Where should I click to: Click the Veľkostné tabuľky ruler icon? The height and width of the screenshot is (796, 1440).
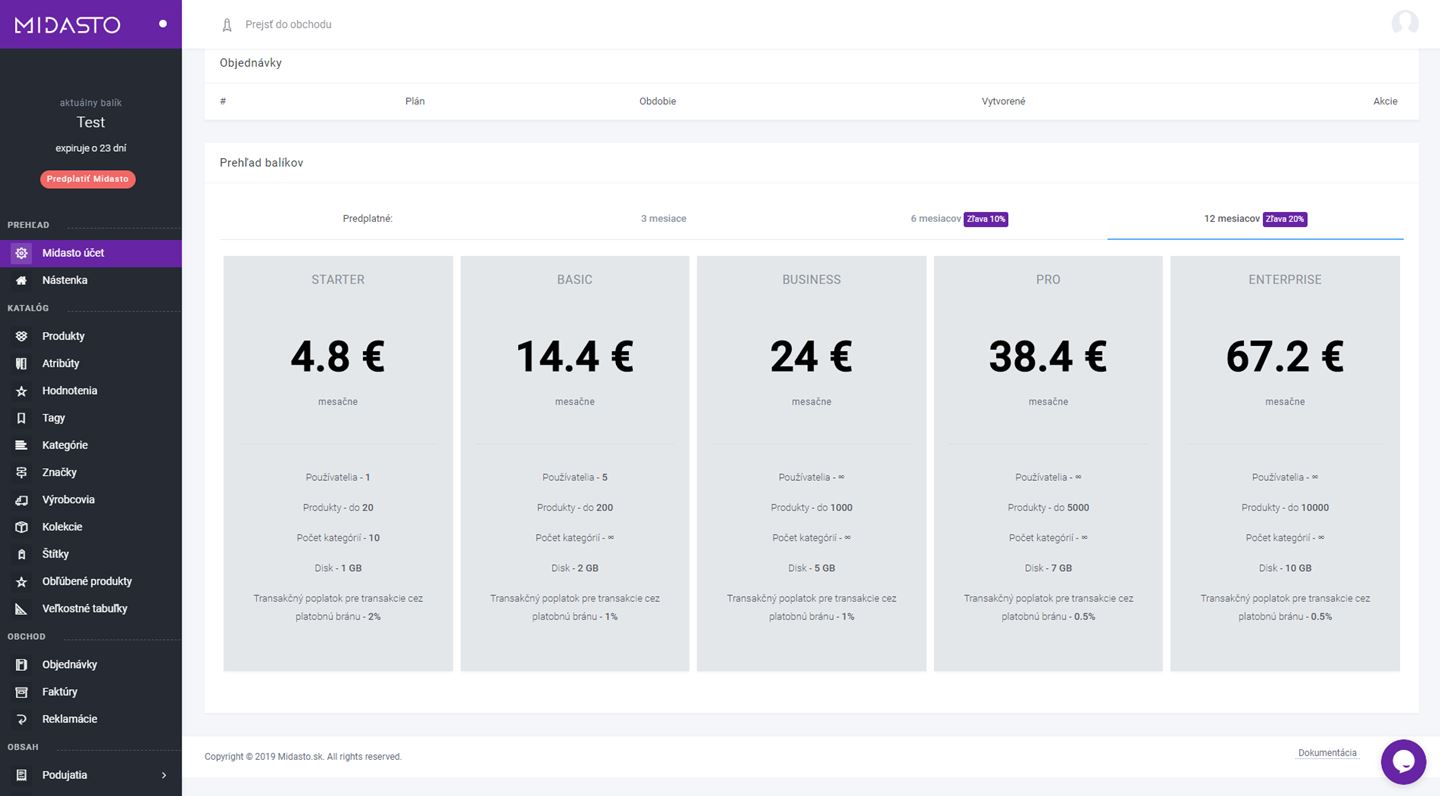21,609
